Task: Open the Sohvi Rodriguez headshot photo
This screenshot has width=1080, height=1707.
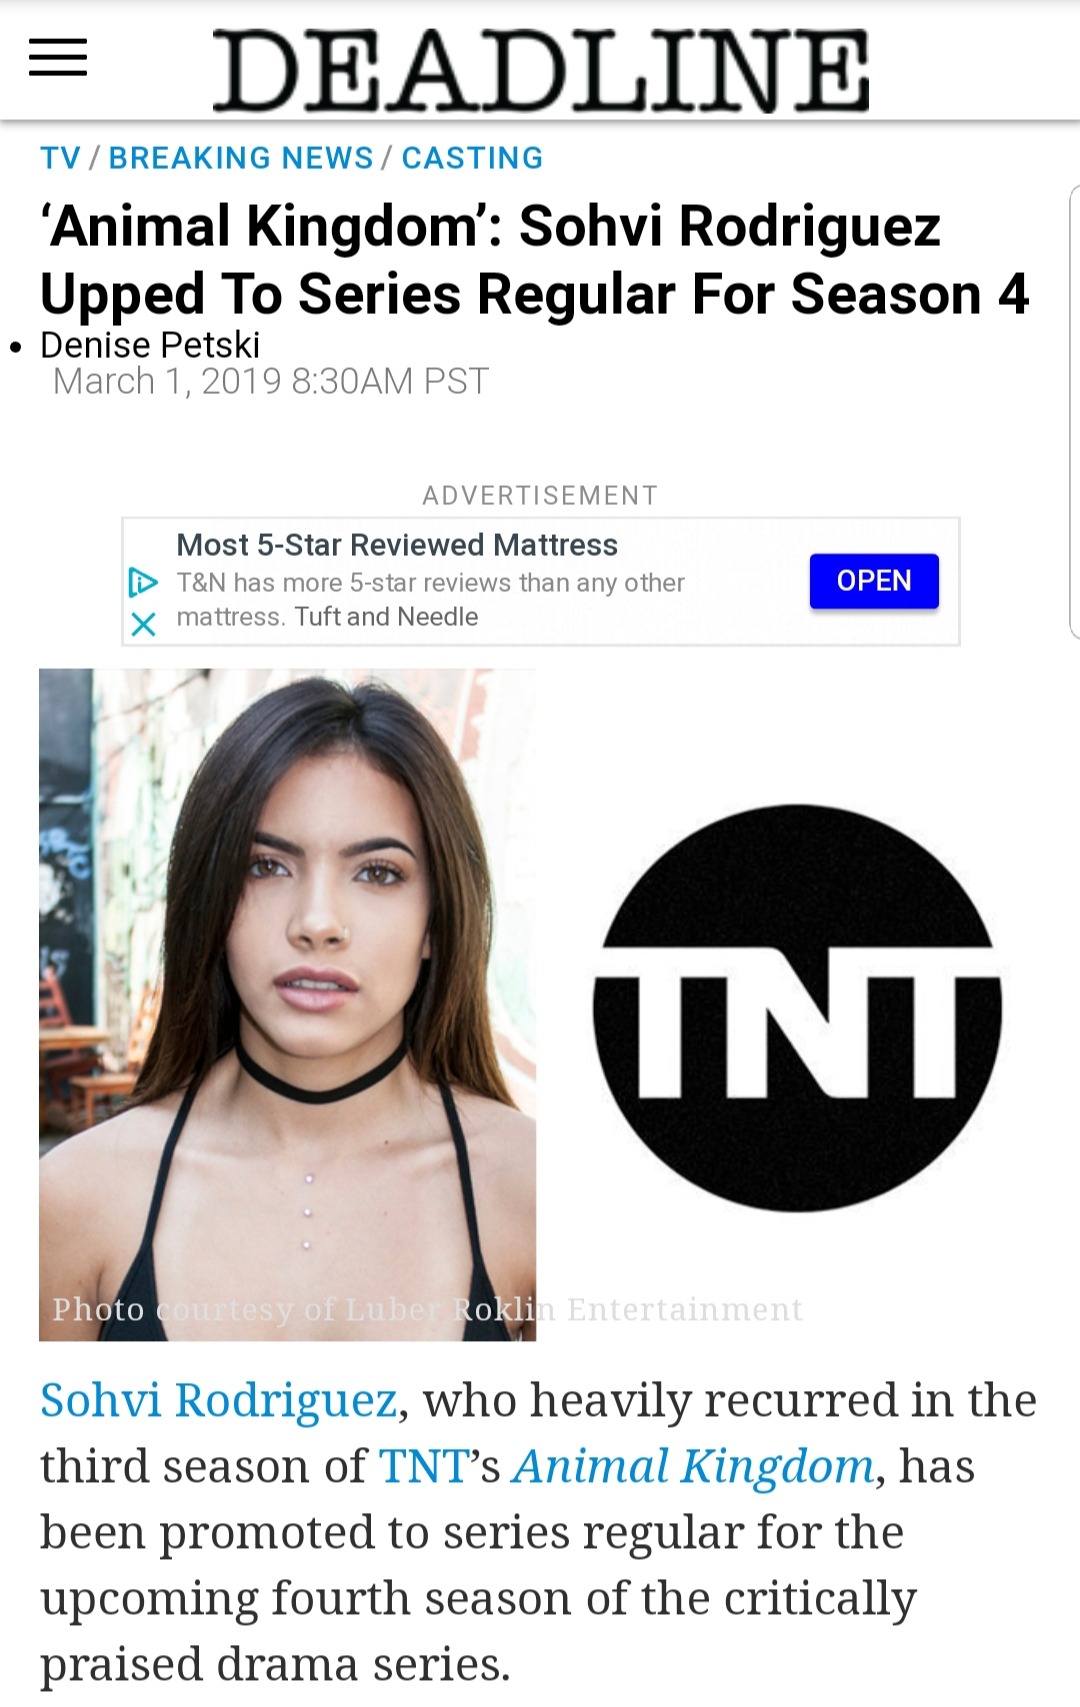Action: (287, 1004)
